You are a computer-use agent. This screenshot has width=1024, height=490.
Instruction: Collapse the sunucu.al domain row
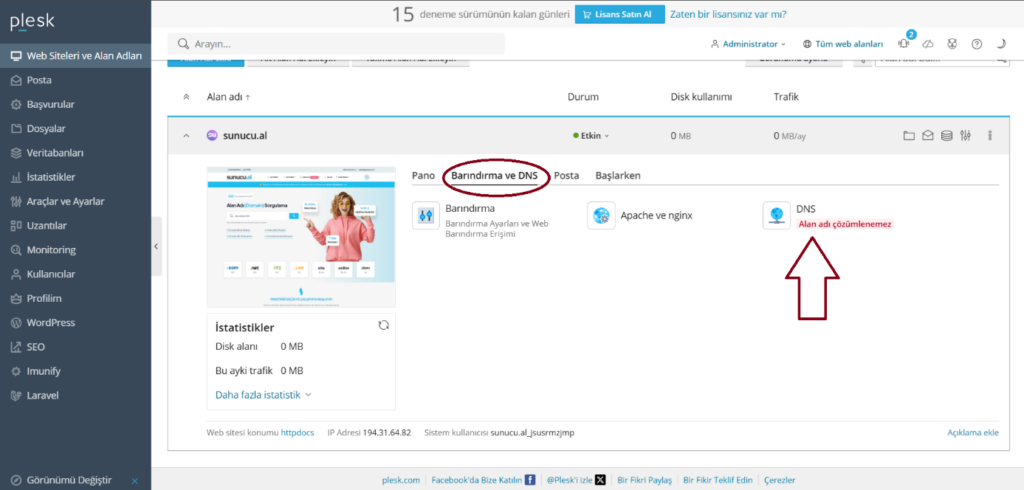coord(186,136)
